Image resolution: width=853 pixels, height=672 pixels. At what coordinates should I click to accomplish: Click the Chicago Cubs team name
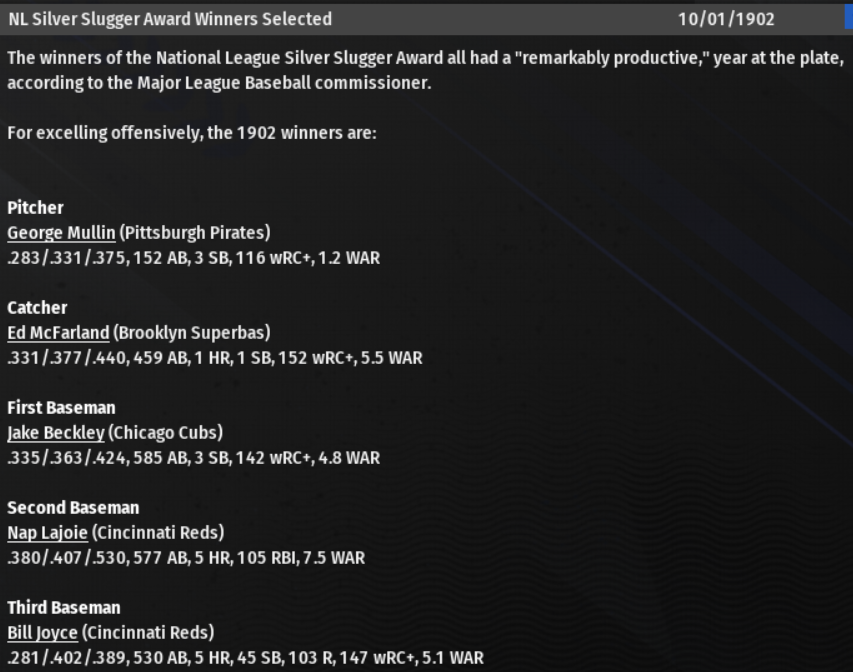coord(166,433)
